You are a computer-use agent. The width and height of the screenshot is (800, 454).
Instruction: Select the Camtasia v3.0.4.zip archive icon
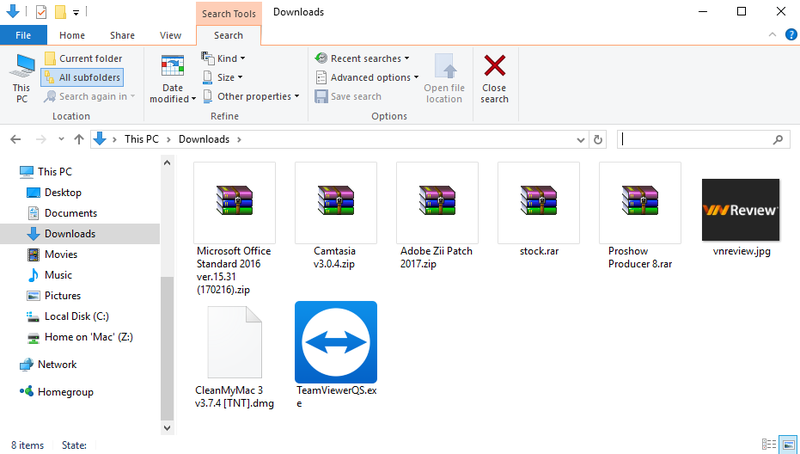tap(336, 201)
